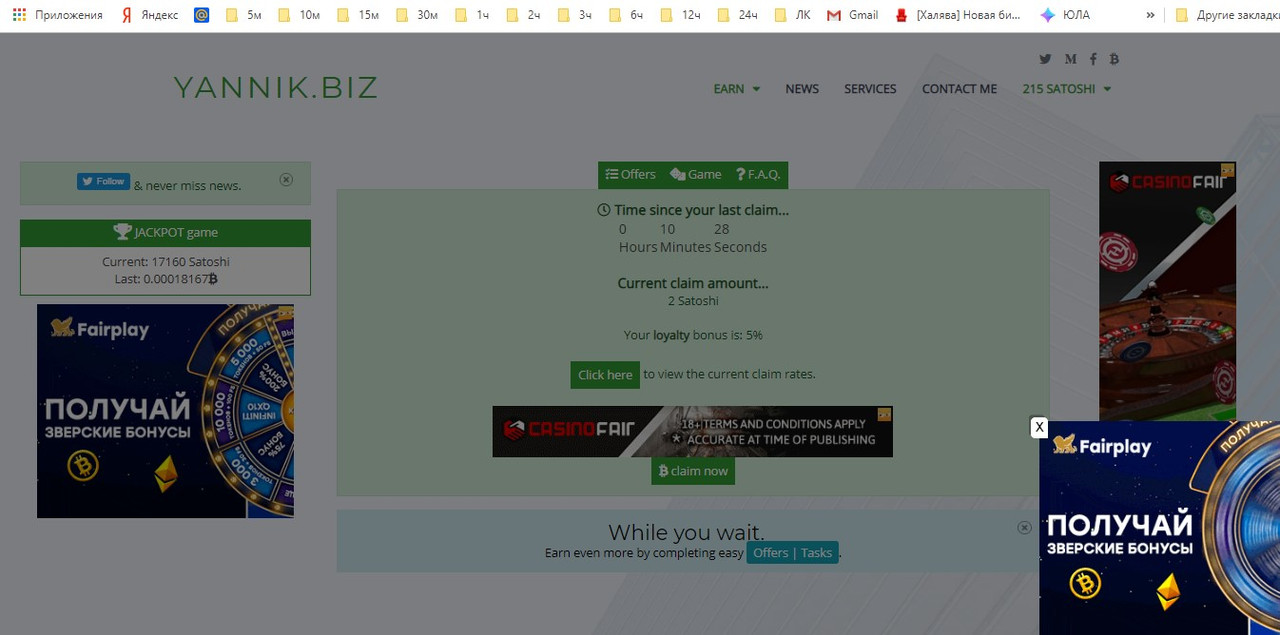This screenshot has width=1280, height=635.
Task: Open the SERVICES menu item
Action: [x=870, y=89]
